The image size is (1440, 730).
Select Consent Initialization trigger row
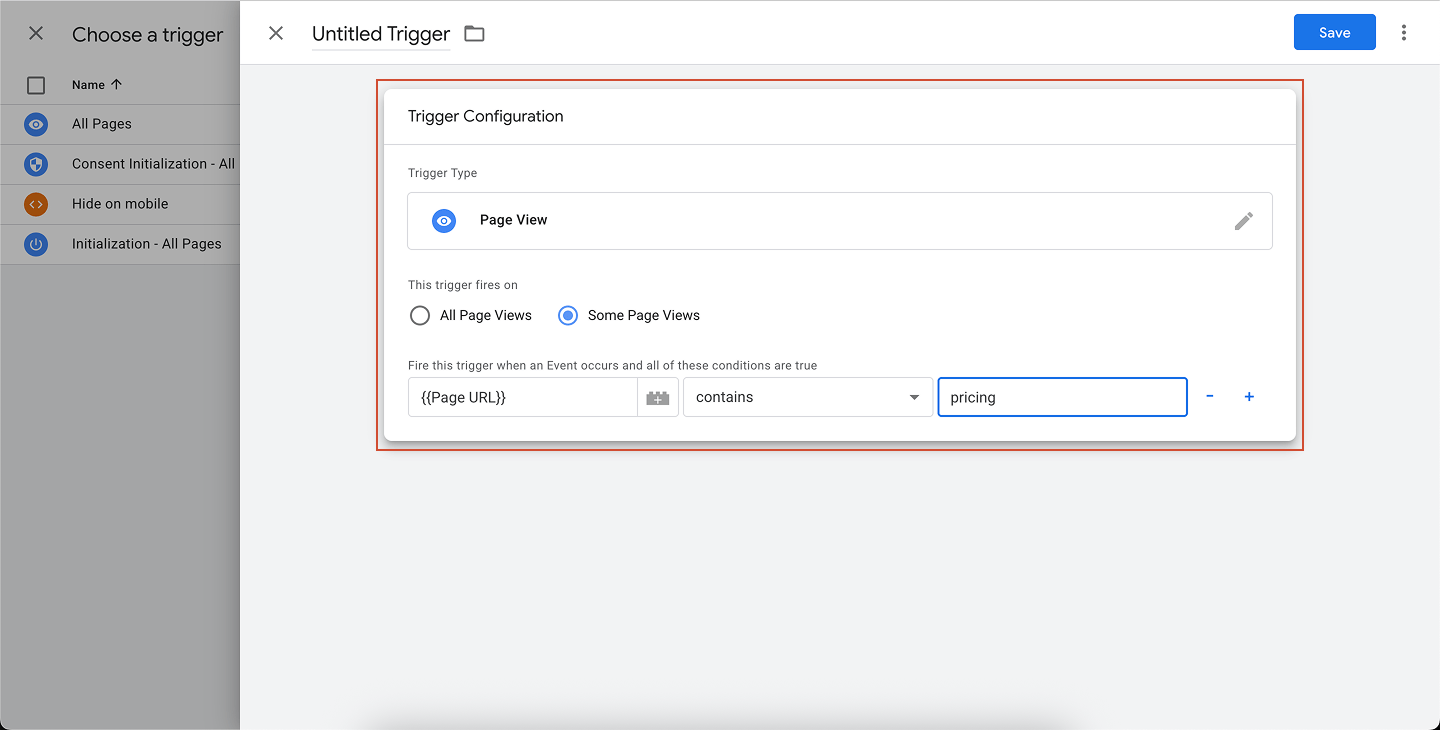pos(120,164)
